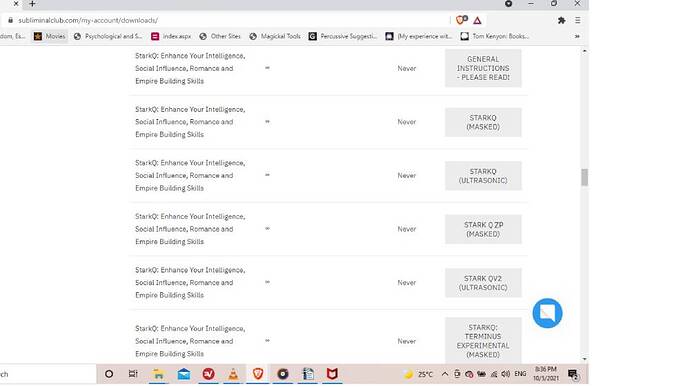Open VLC media player from taskbar
This screenshot has width=690, height=387.
[233, 374]
